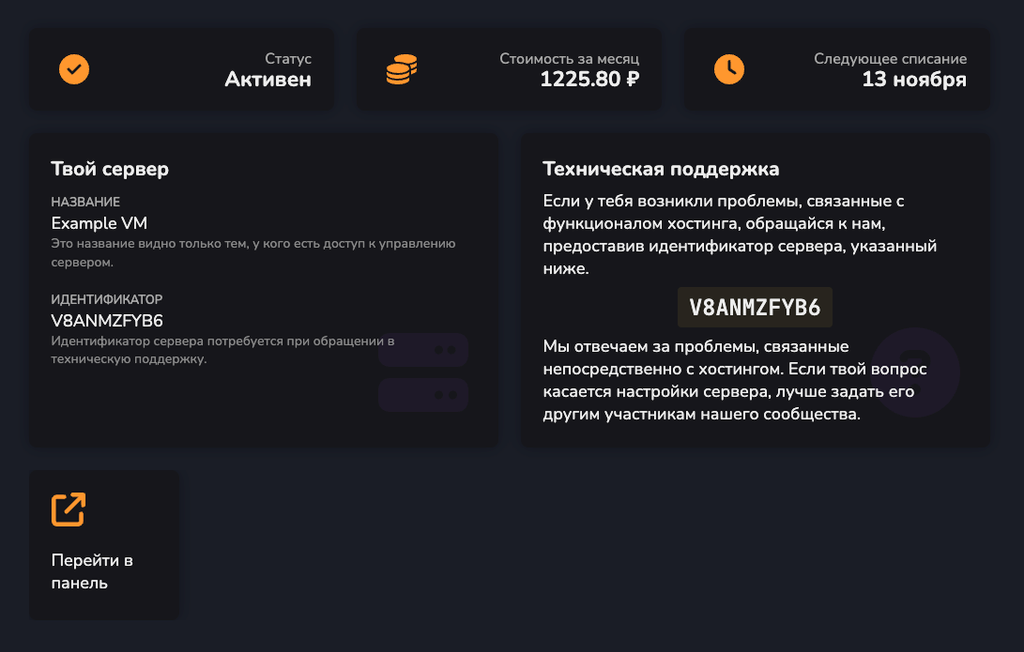
Task: Click the "Стоимость за месяц" label
Action: pos(569,59)
